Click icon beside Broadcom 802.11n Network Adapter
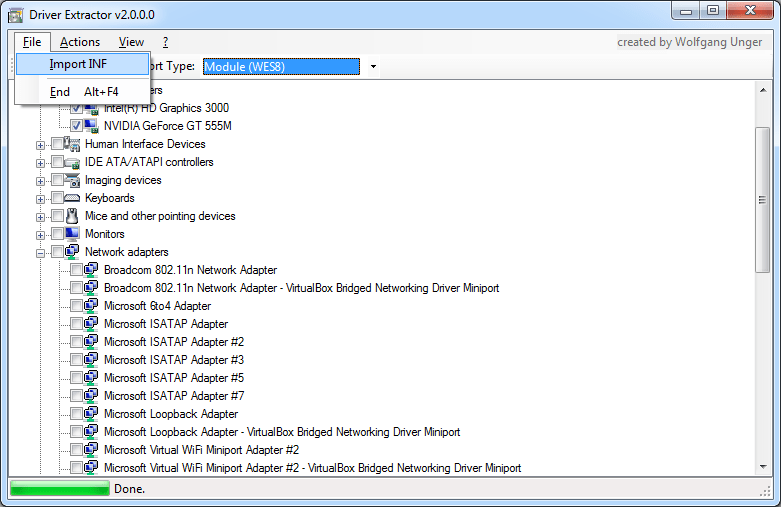The image size is (781, 507). tap(91, 270)
